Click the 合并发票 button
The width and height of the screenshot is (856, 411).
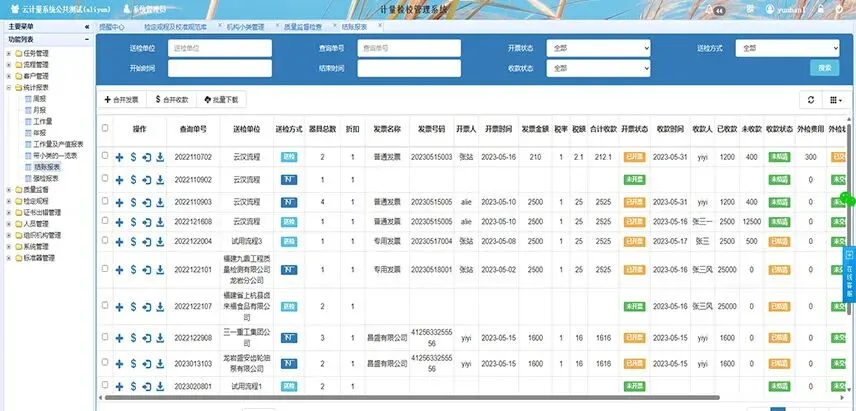tap(121, 99)
